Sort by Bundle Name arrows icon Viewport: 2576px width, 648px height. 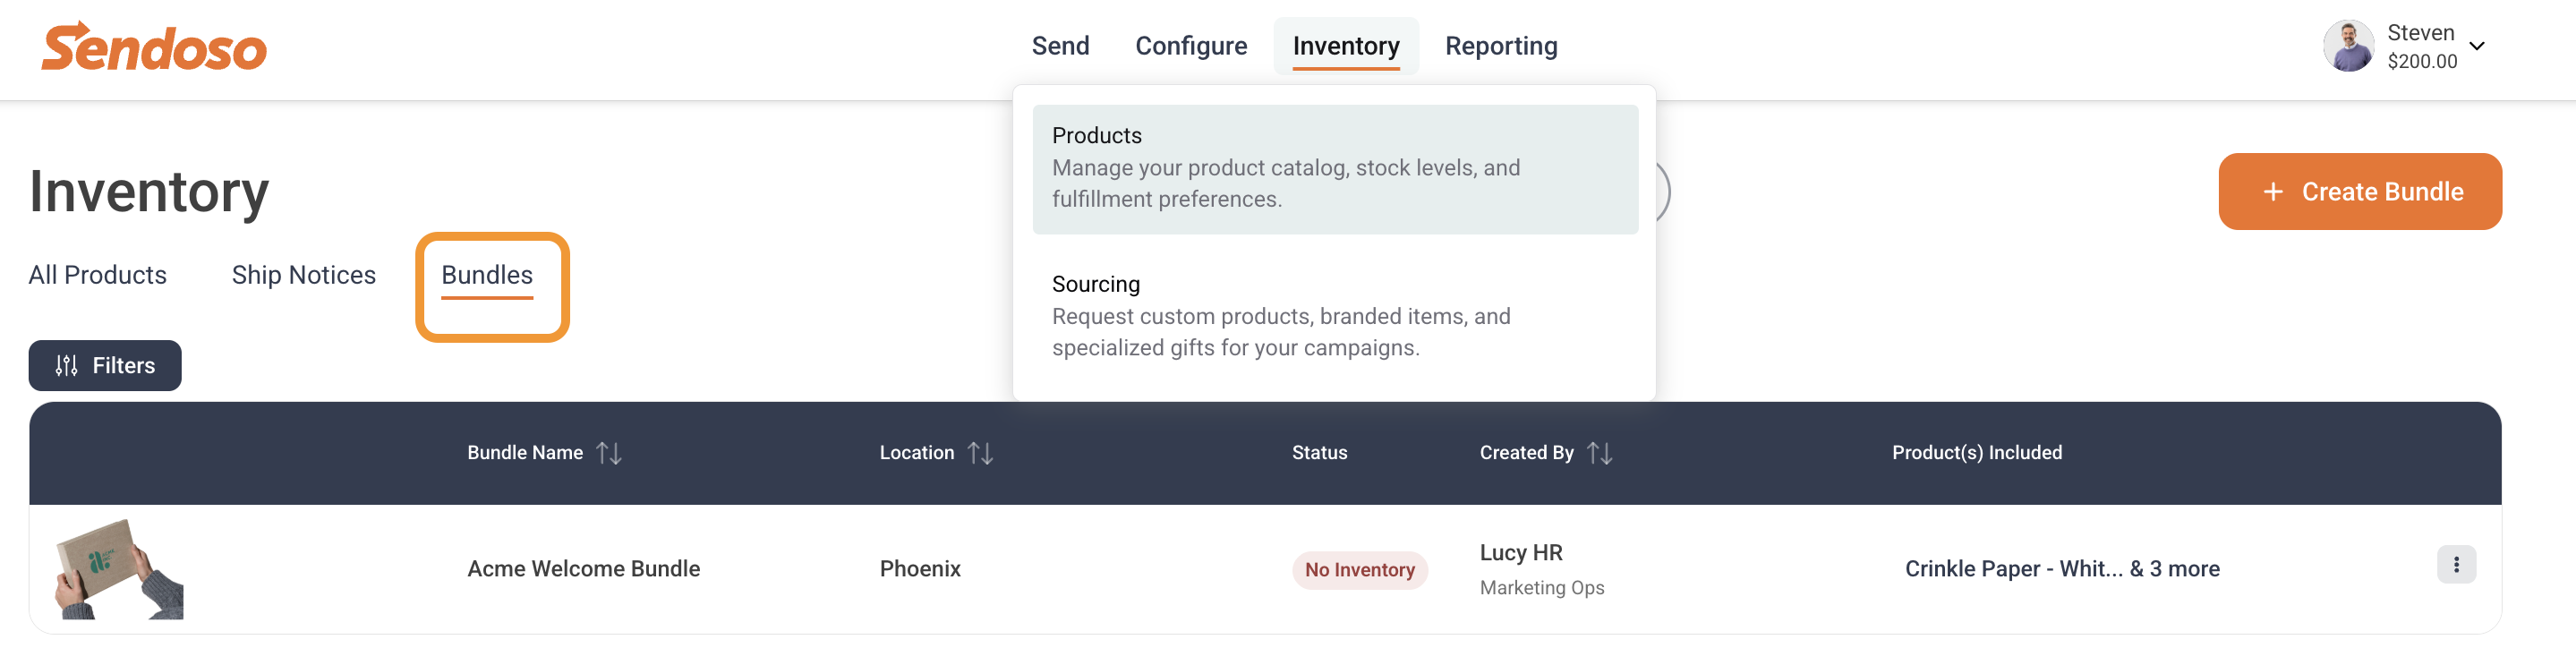(609, 453)
